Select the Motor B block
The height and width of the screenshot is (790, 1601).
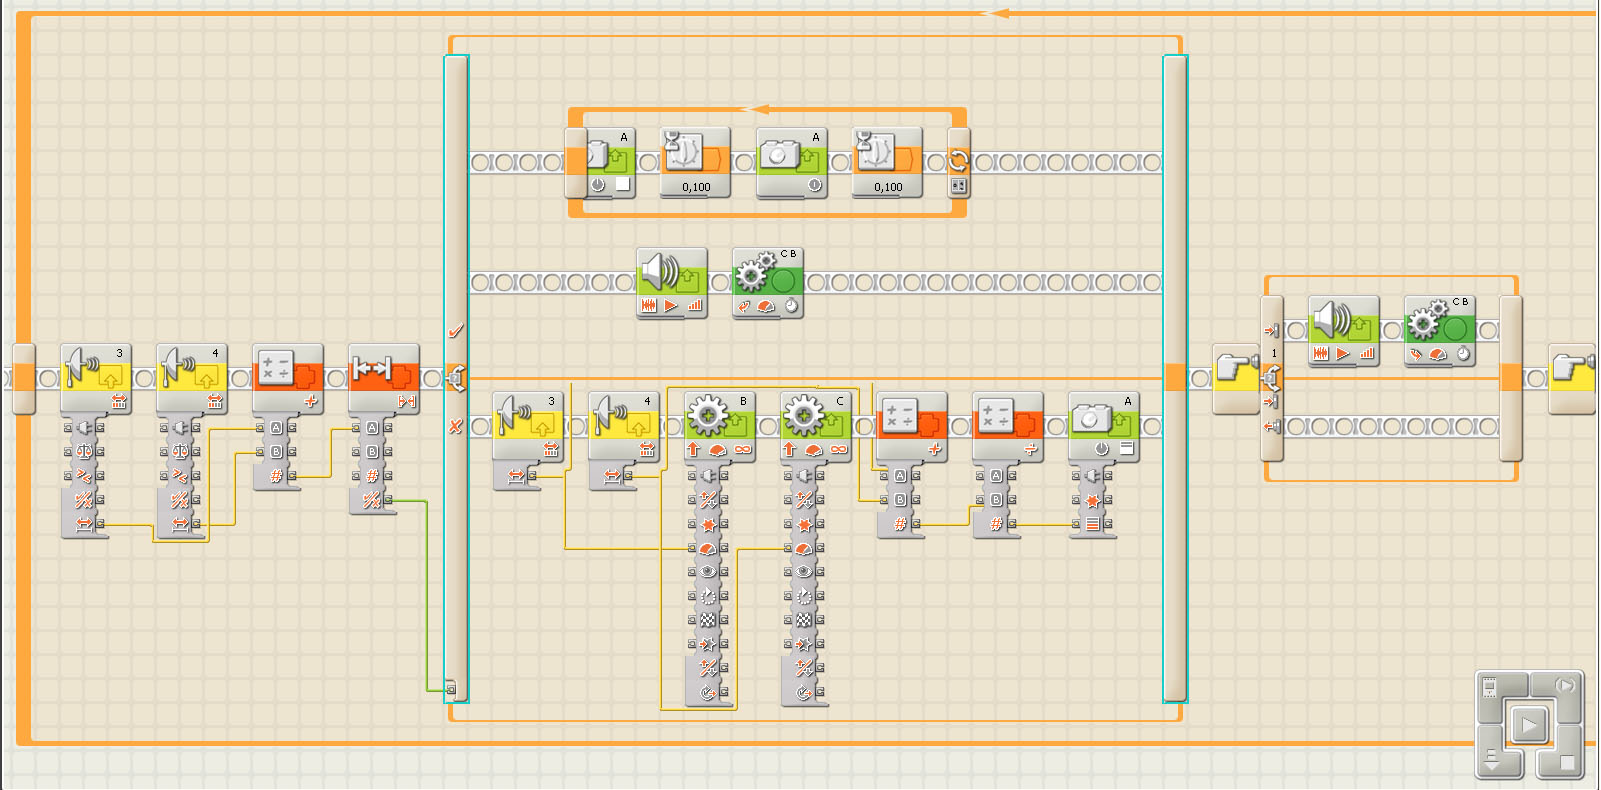[720, 426]
